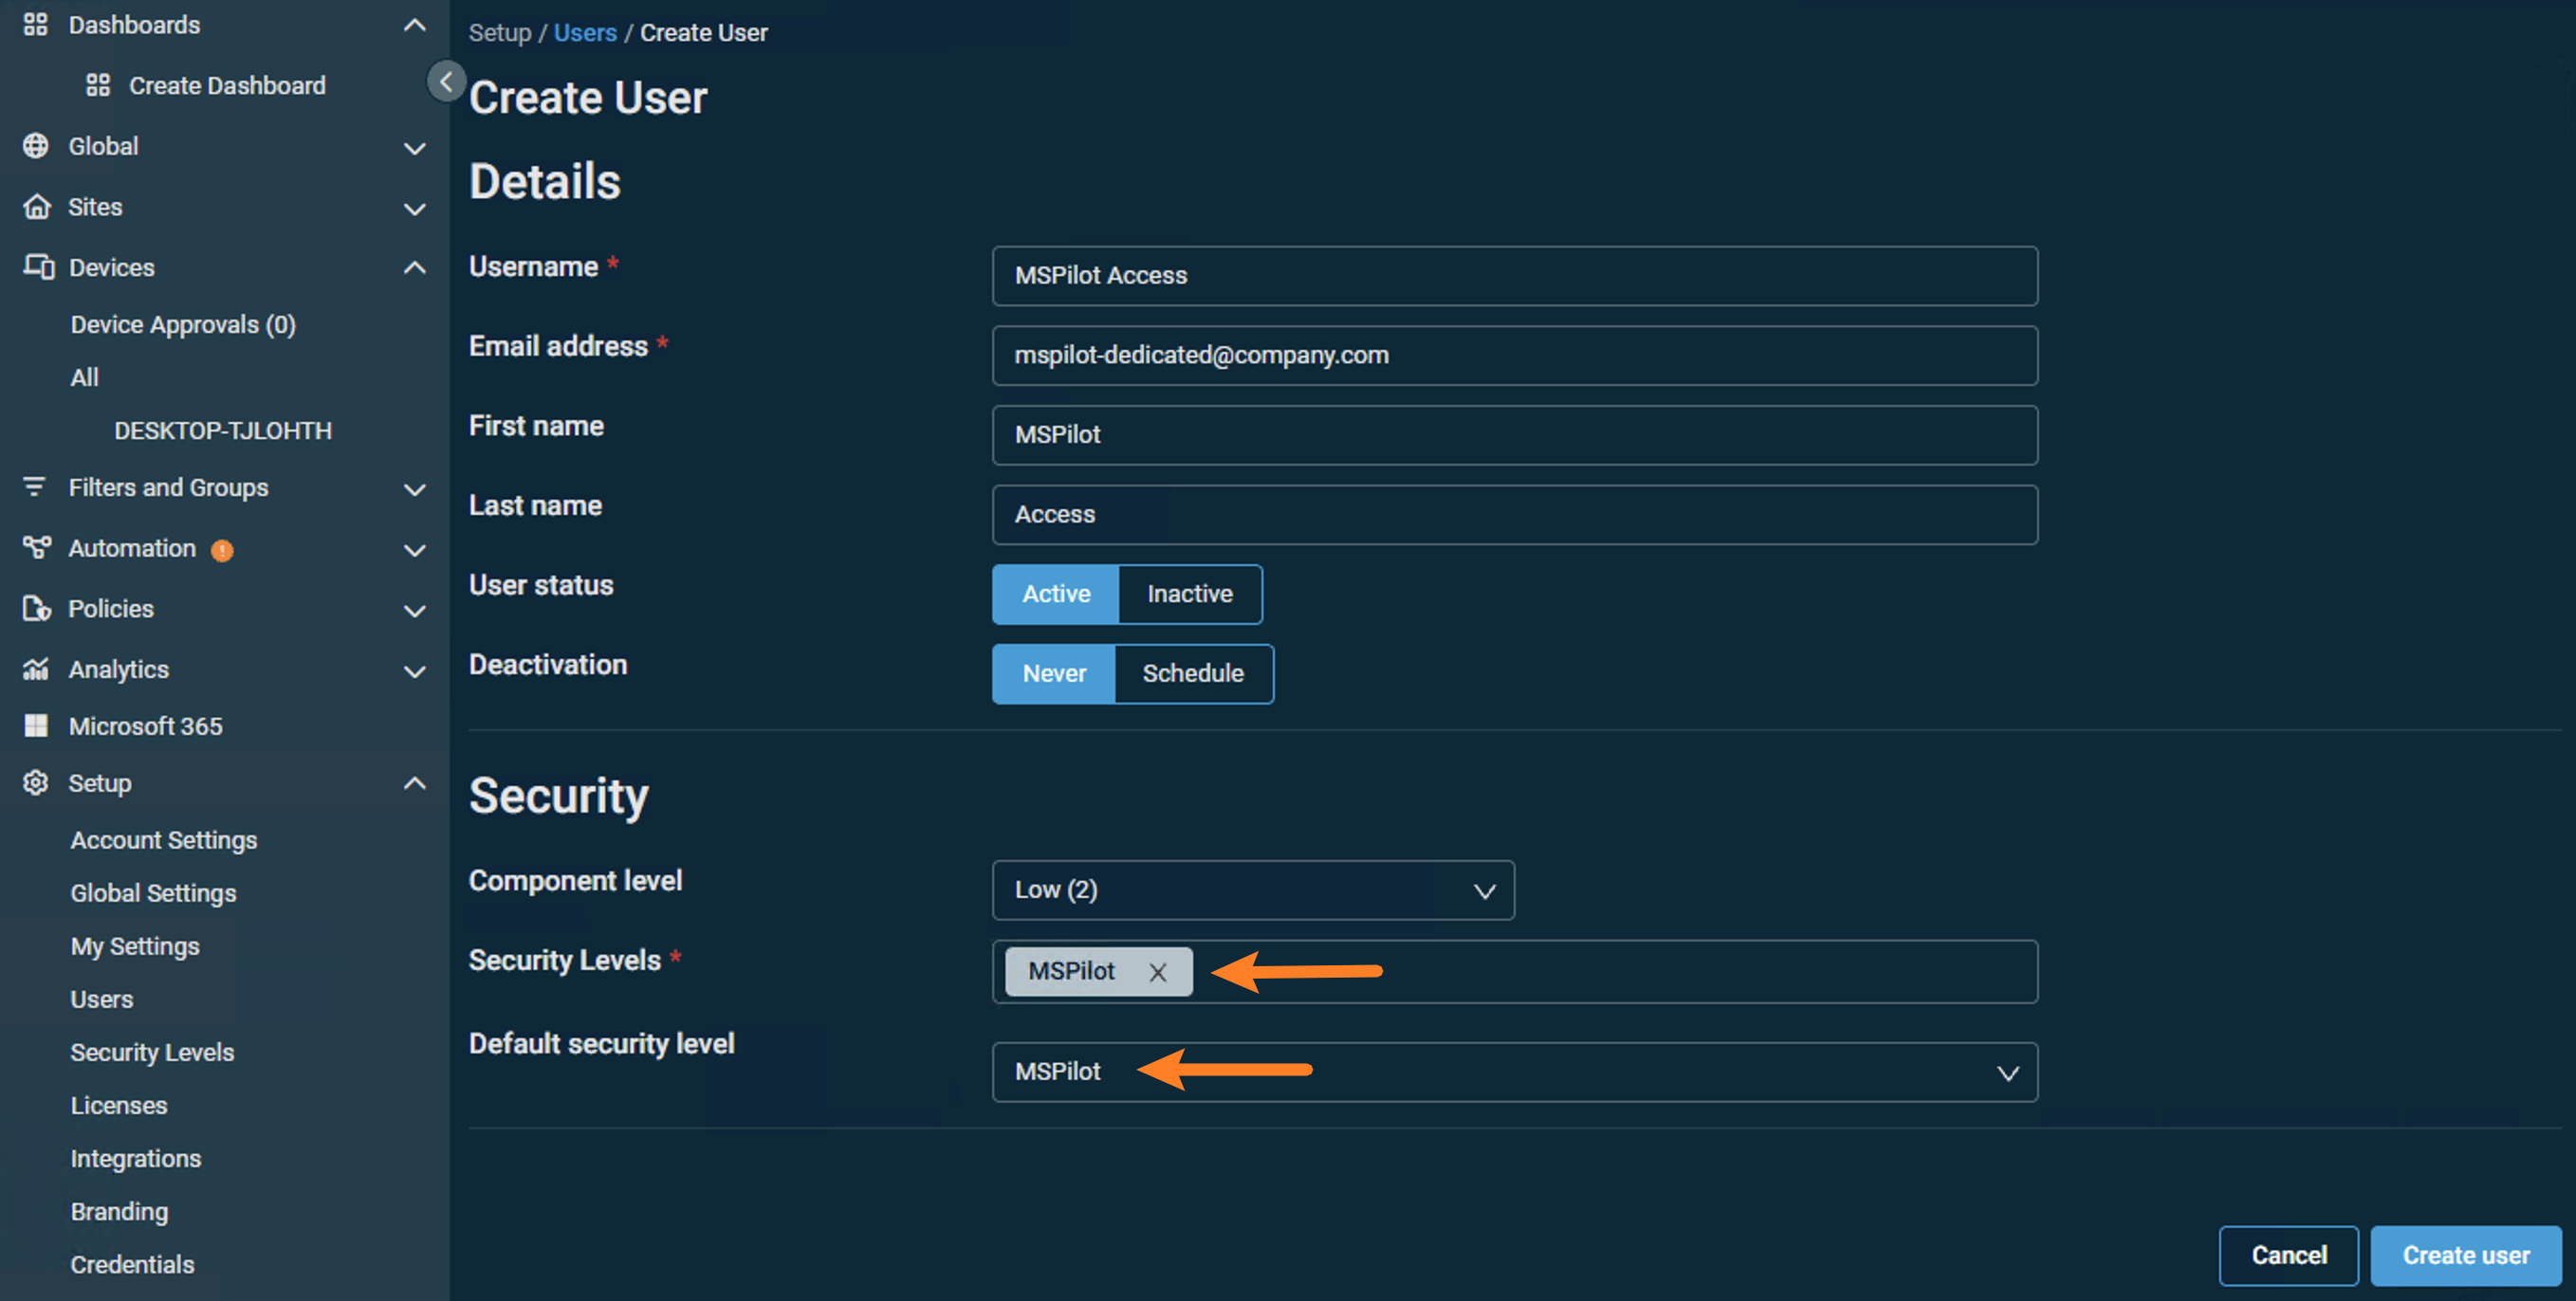
Task: Collapse the Devices section chevron
Action: (414, 267)
